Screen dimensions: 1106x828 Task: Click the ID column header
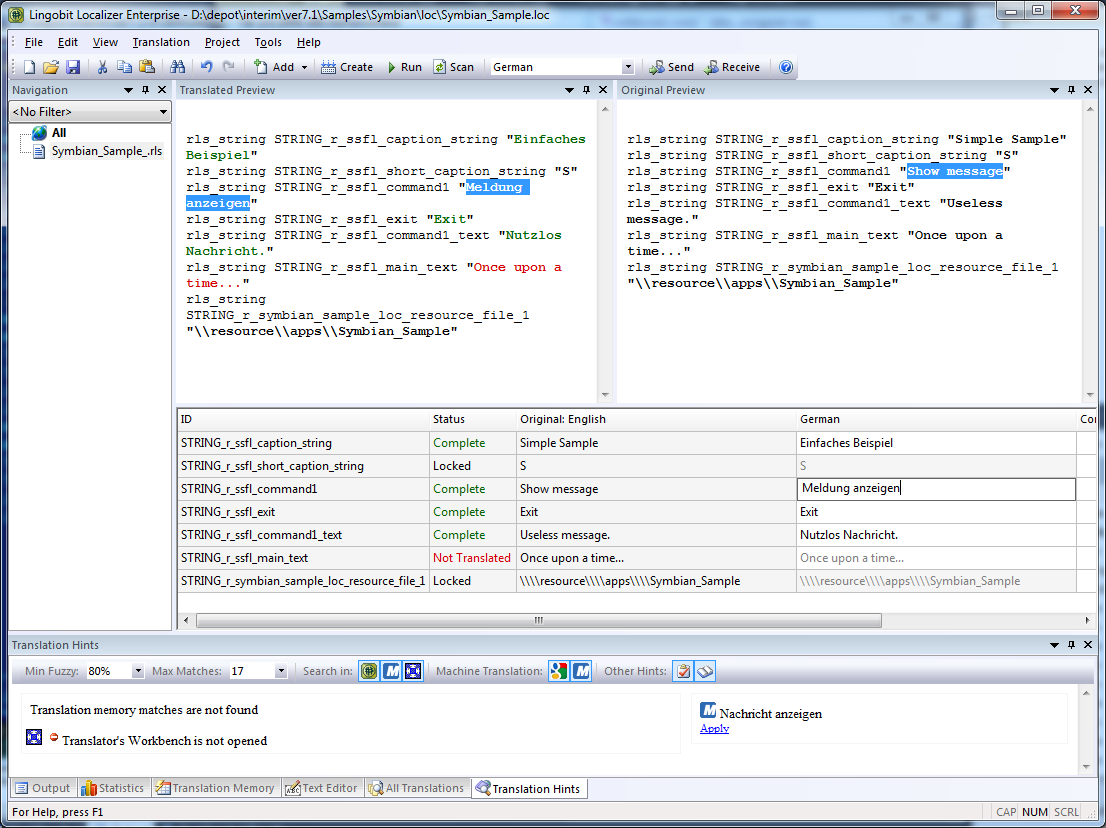point(303,420)
